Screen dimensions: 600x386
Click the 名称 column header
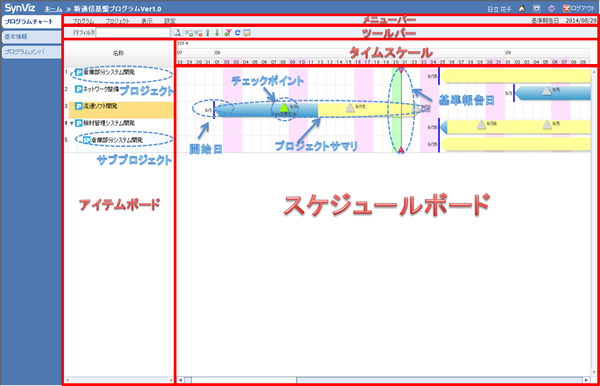119,53
